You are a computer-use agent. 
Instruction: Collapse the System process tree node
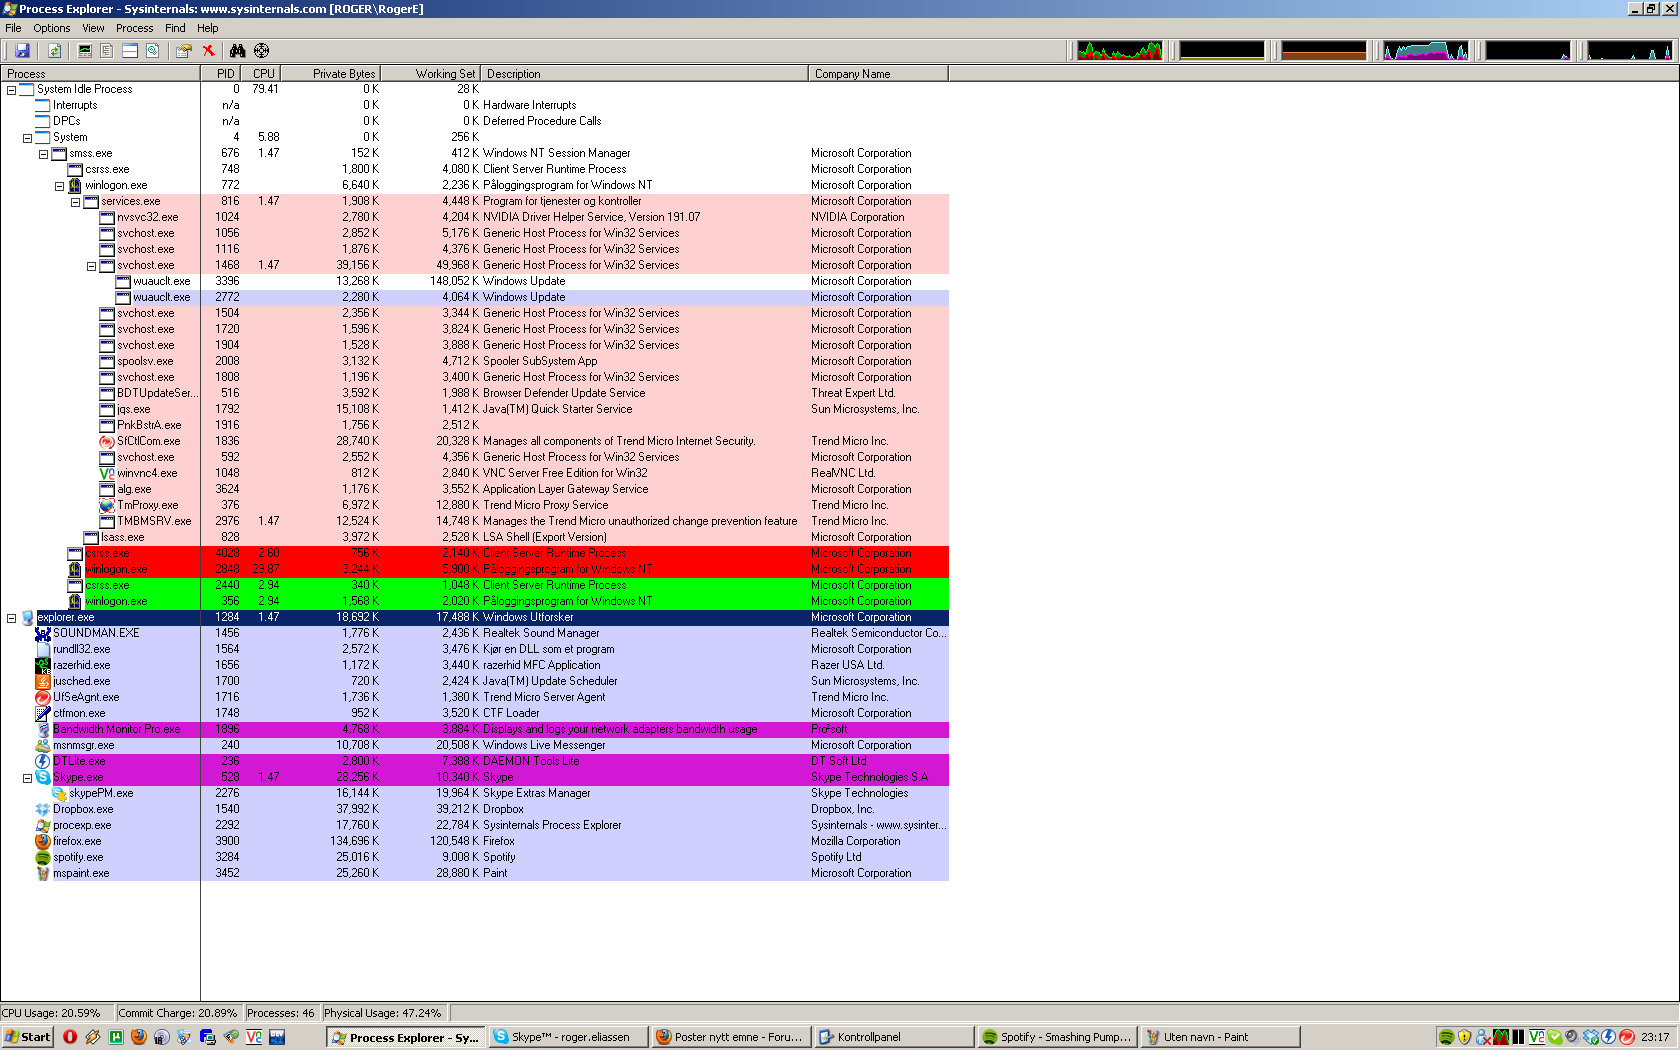tap(27, 138)
